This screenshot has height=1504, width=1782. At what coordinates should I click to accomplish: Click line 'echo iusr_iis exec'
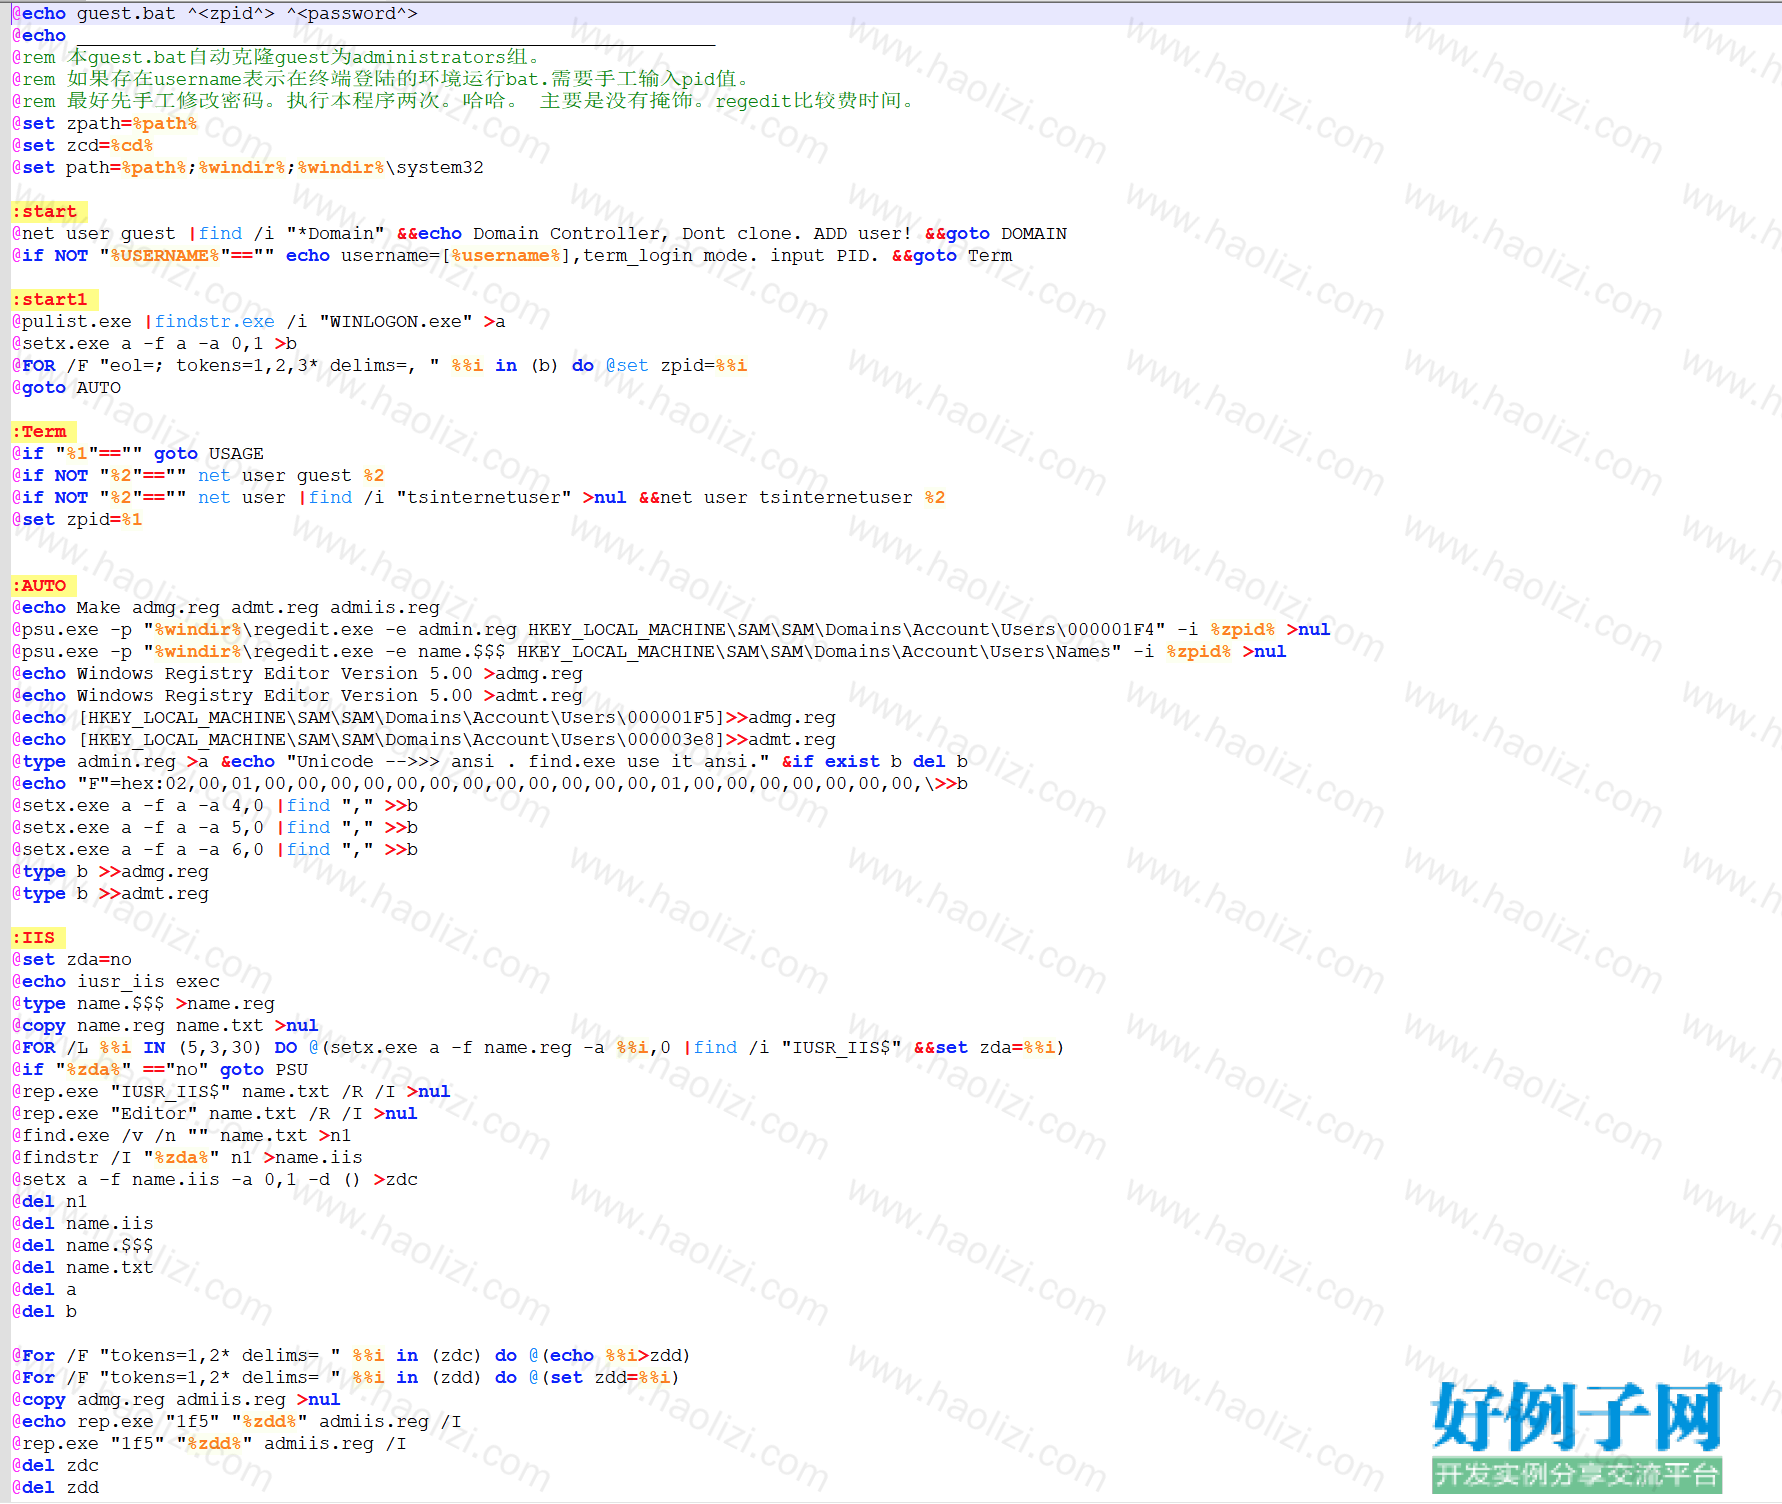point(116,981)
